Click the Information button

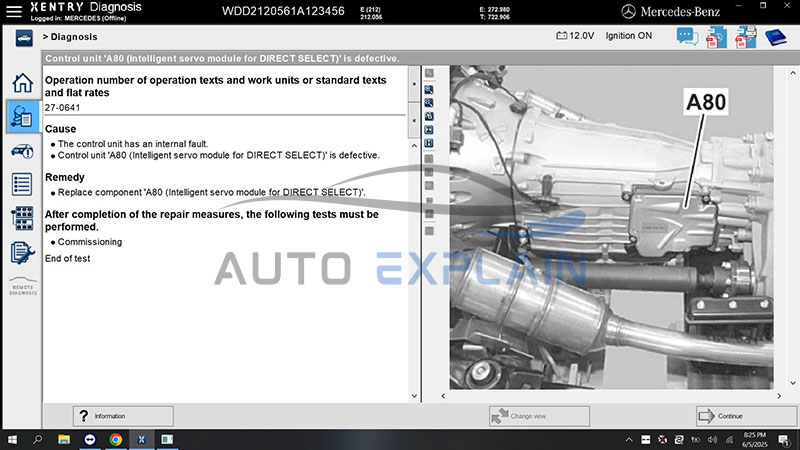click(123, 416)
